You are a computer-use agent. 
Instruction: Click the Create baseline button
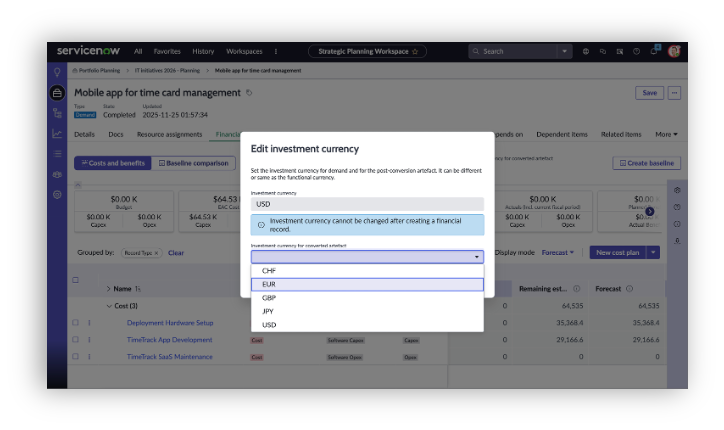[646, 163]
